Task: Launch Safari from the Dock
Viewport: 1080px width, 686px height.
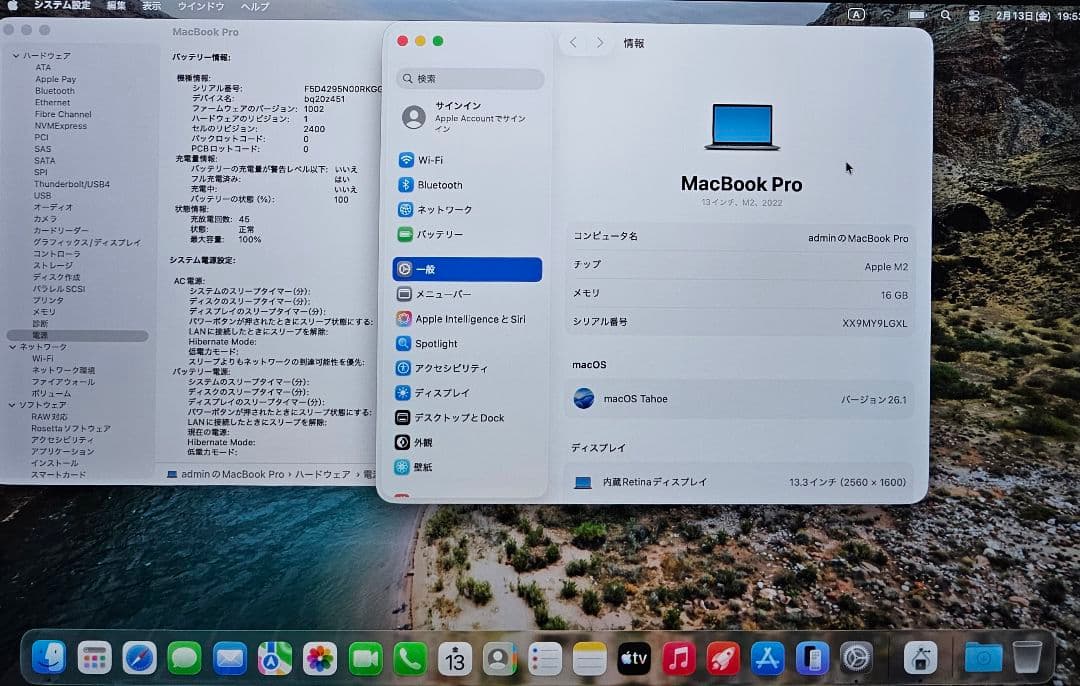Action: (139, 658)
